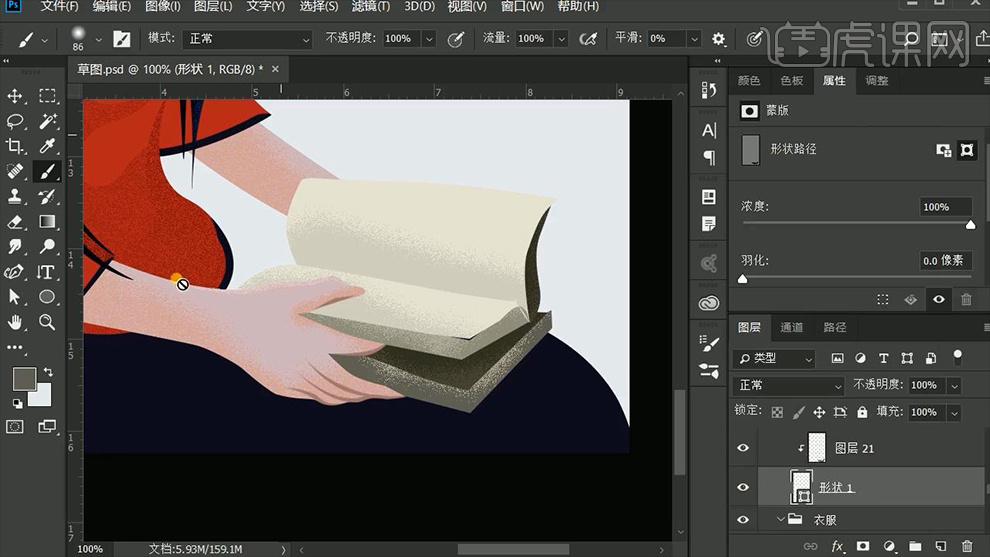This screenshot has height=557, width=990.
Task: Select the Eyedropper tool
Action: pyautogui.click(x=47, y=147)
